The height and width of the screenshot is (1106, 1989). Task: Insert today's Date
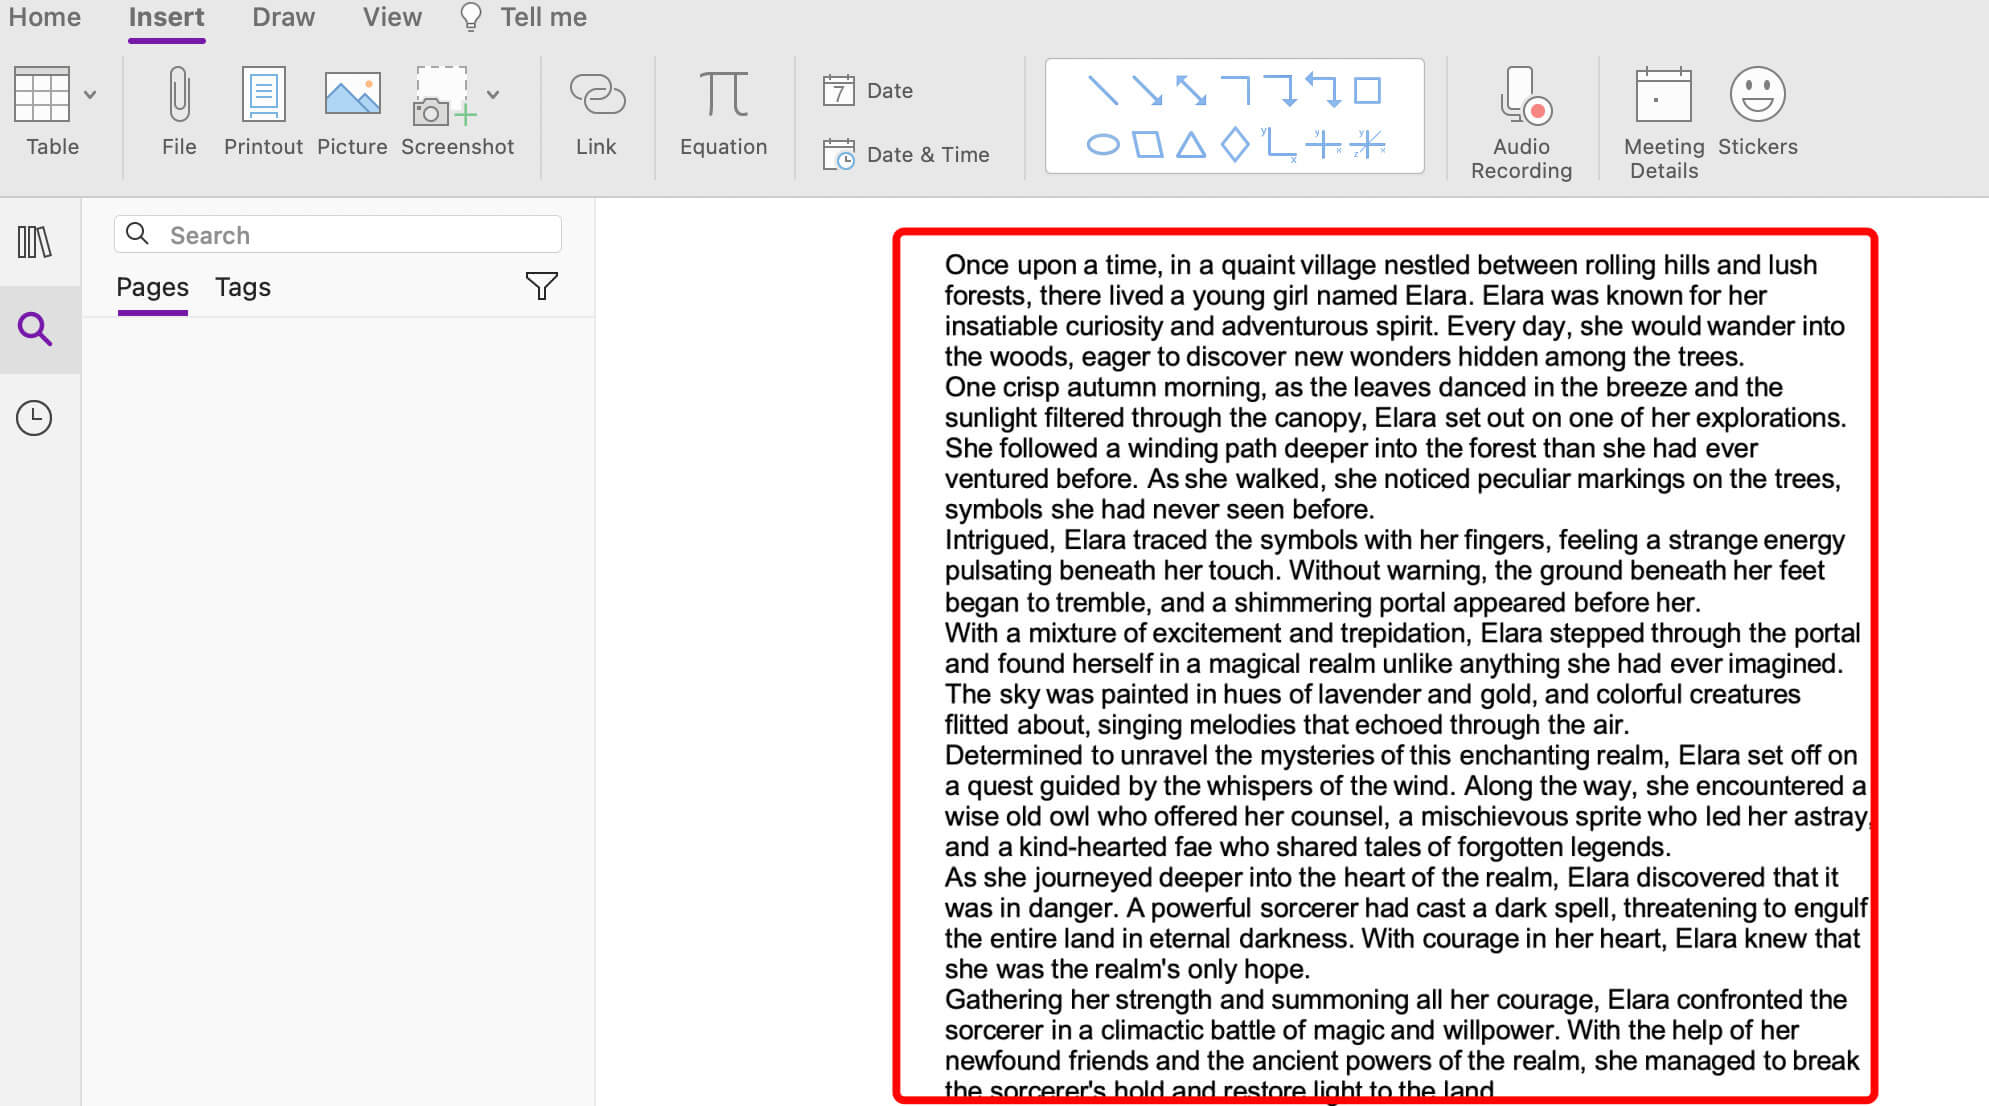pyautogui.click(x=868, y=90)
